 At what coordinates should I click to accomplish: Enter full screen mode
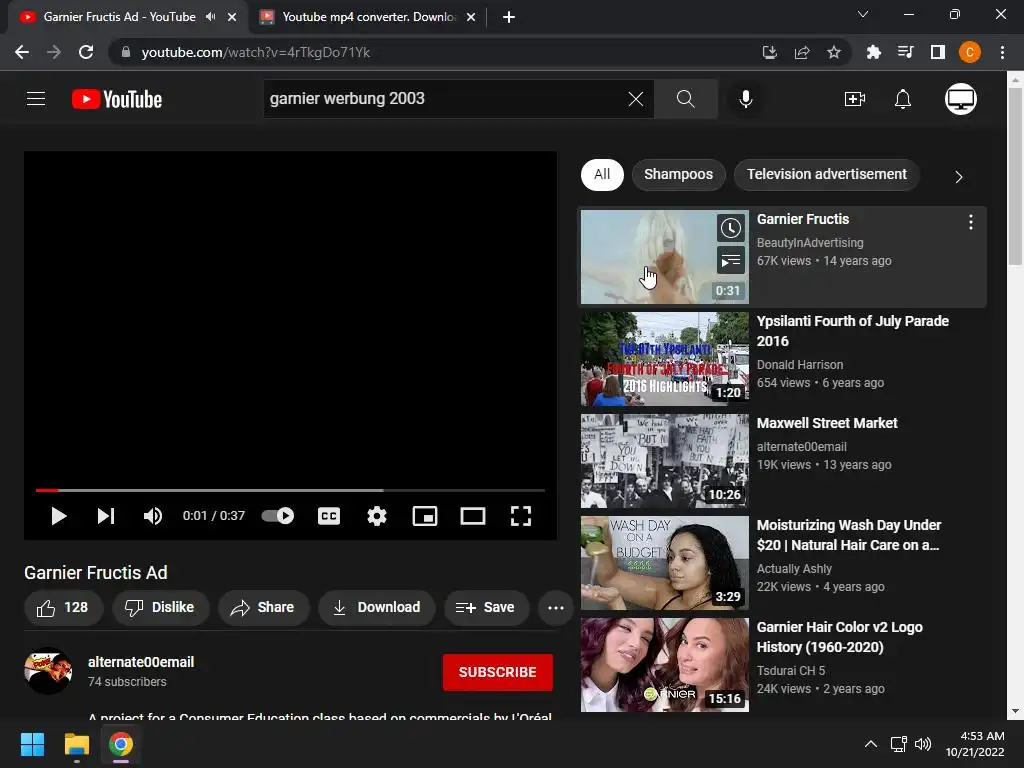[520, 516]
